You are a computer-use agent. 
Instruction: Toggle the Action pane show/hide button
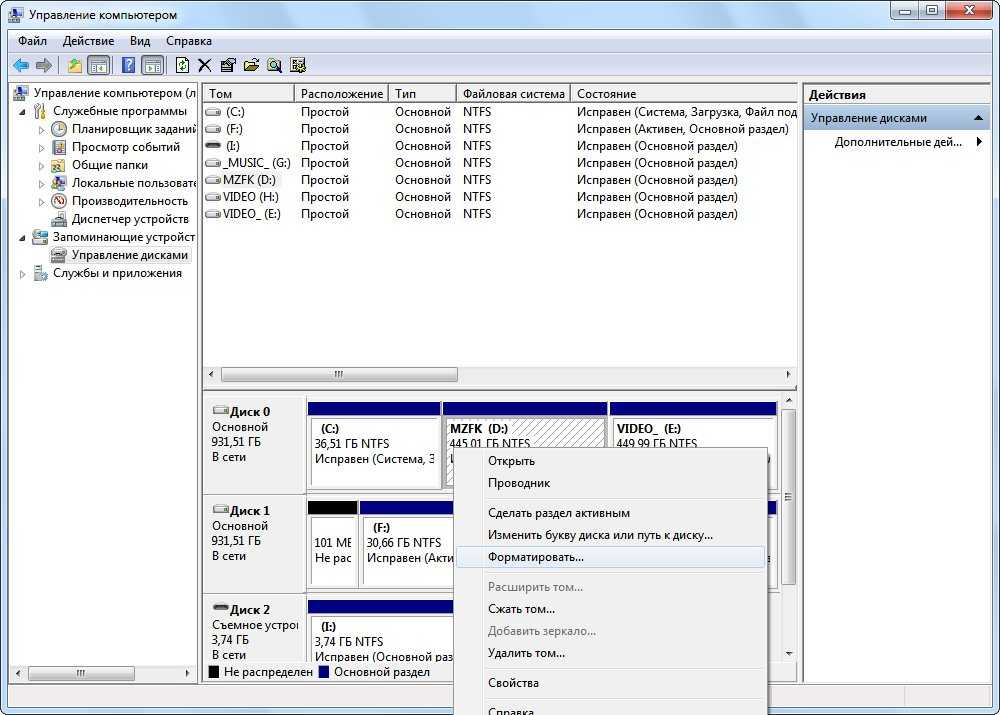click(152, 65)
